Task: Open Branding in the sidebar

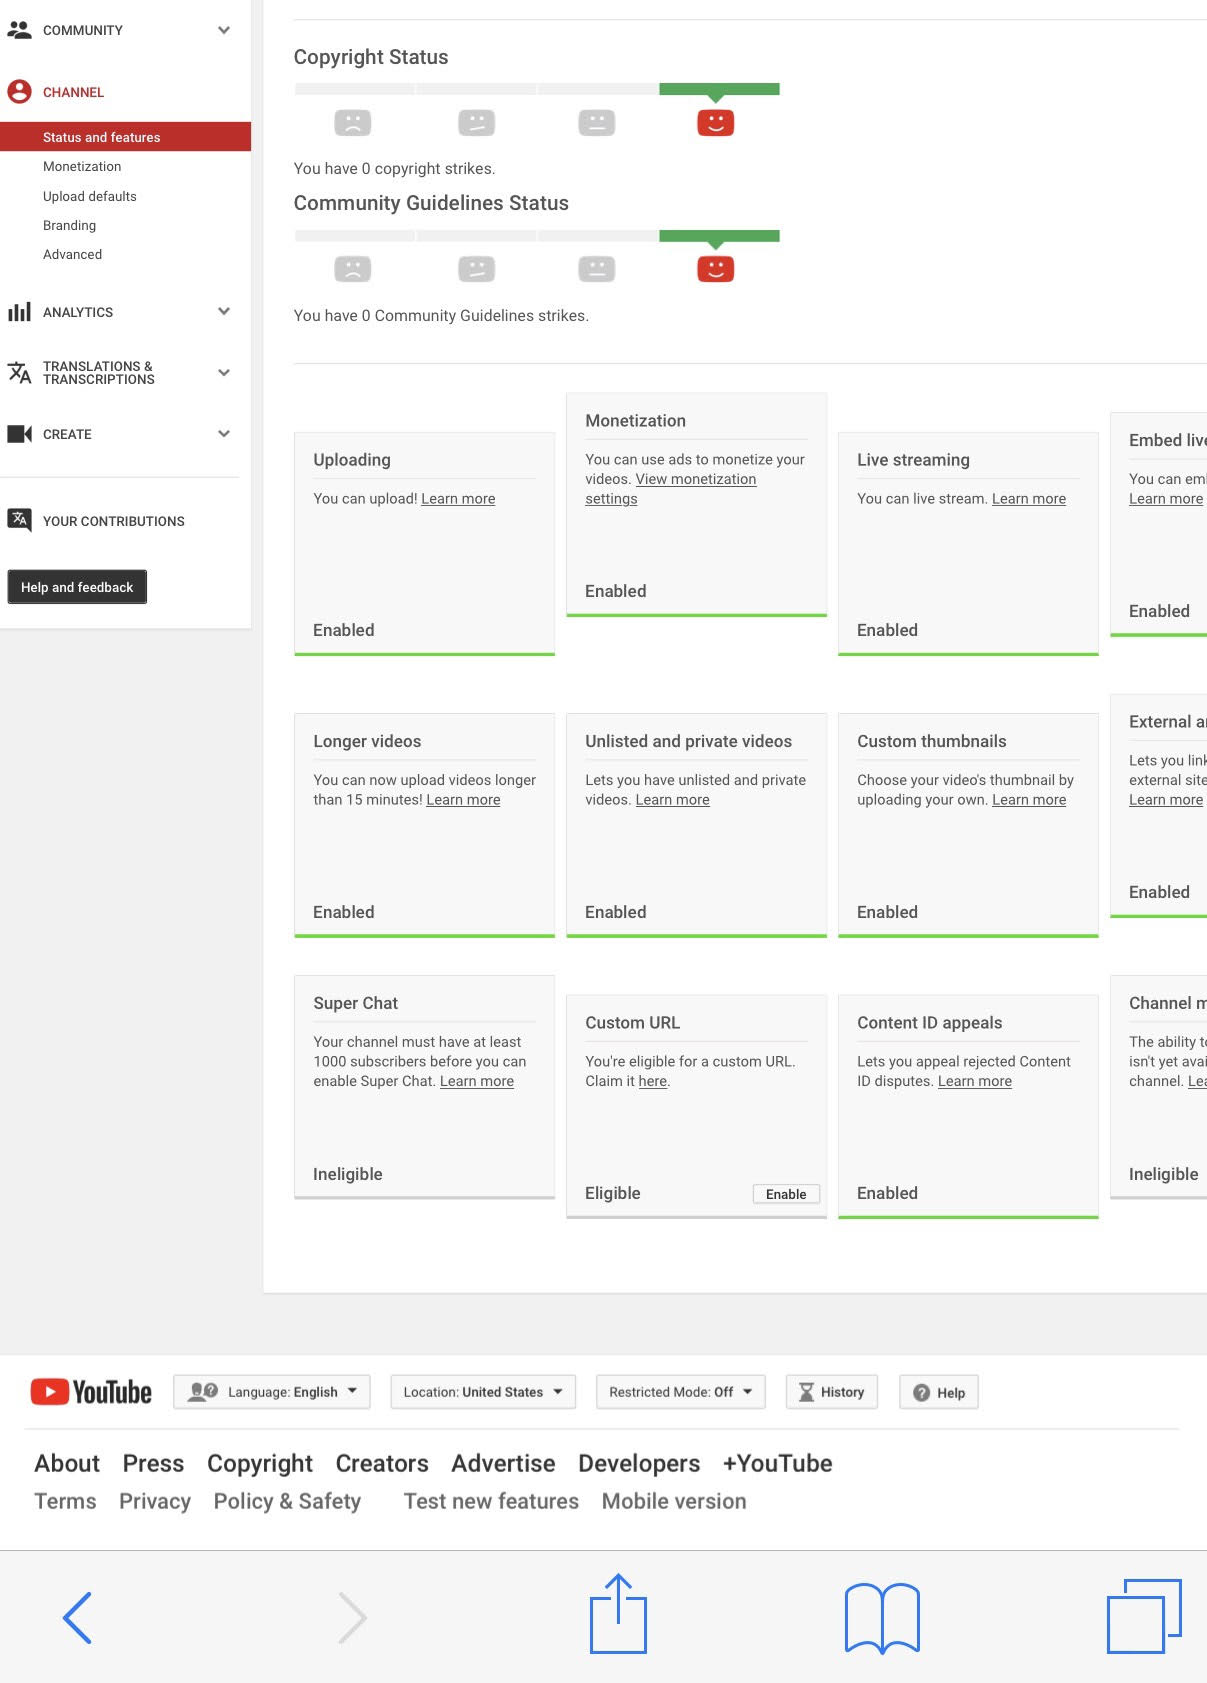Action: click(x=69, y=225)
